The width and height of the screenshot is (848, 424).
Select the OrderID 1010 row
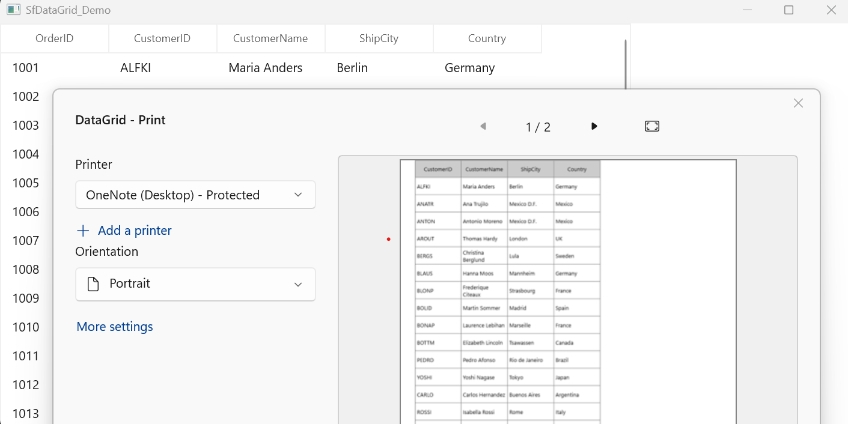pyautogui.click(x=25, y=327)
